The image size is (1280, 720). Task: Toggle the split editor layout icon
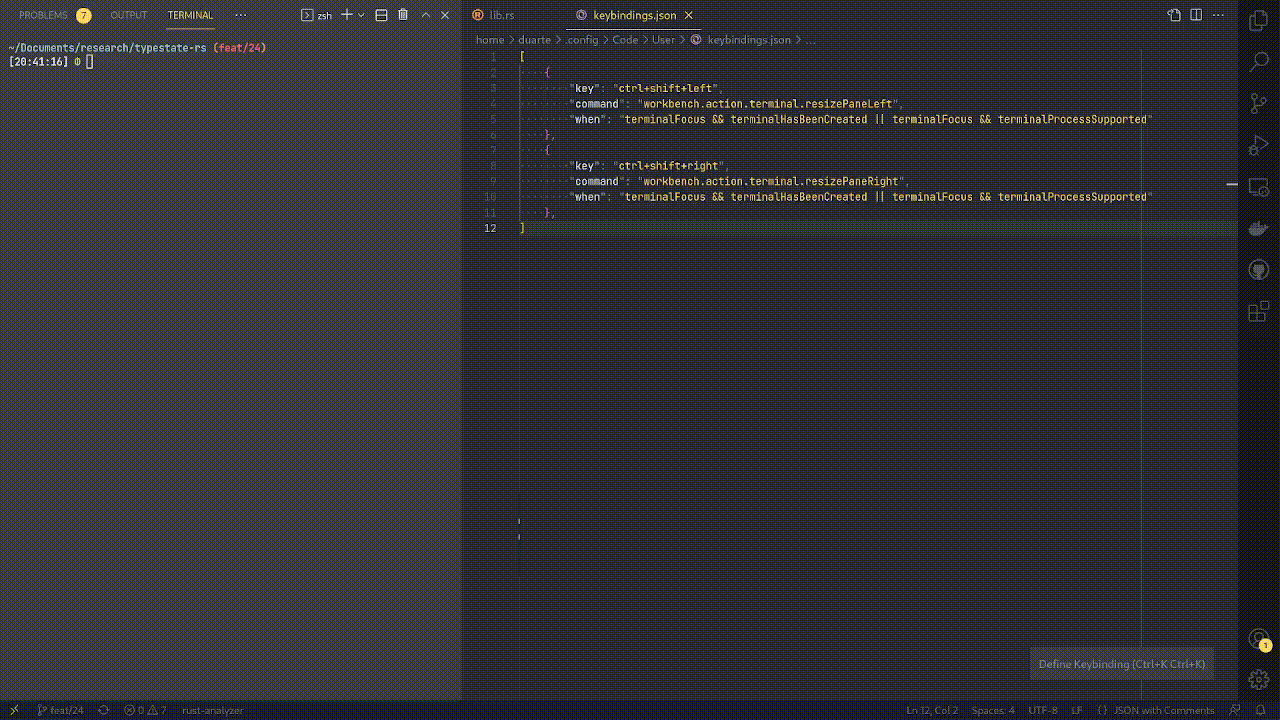tap(1194, 15)
